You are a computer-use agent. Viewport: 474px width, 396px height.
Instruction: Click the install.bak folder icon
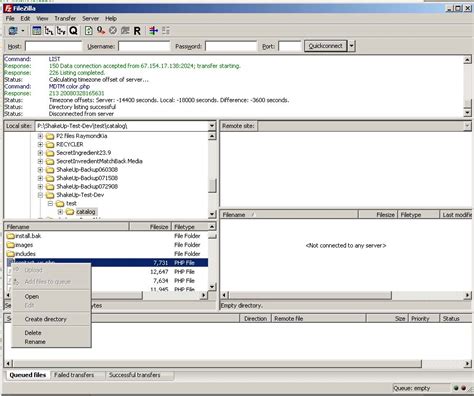coord(11,236)
